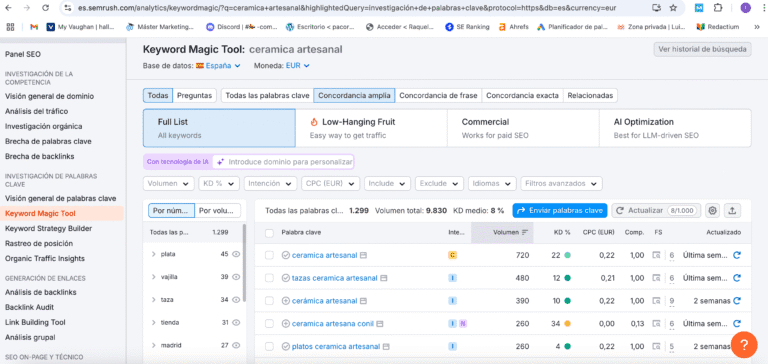768x364 pixels.
Task: Expand the 'tienda' keyword group
Action: pos(153,322)
